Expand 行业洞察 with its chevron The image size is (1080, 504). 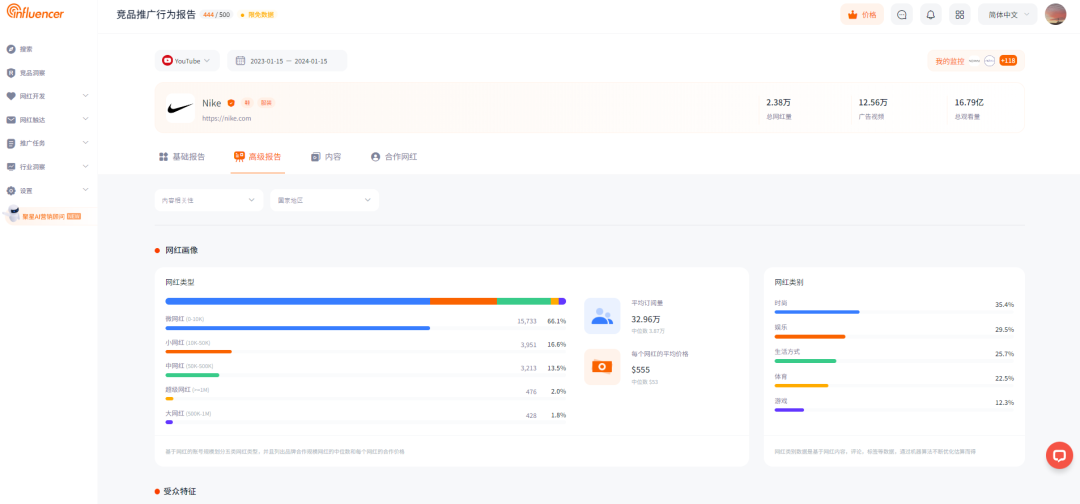85,166
